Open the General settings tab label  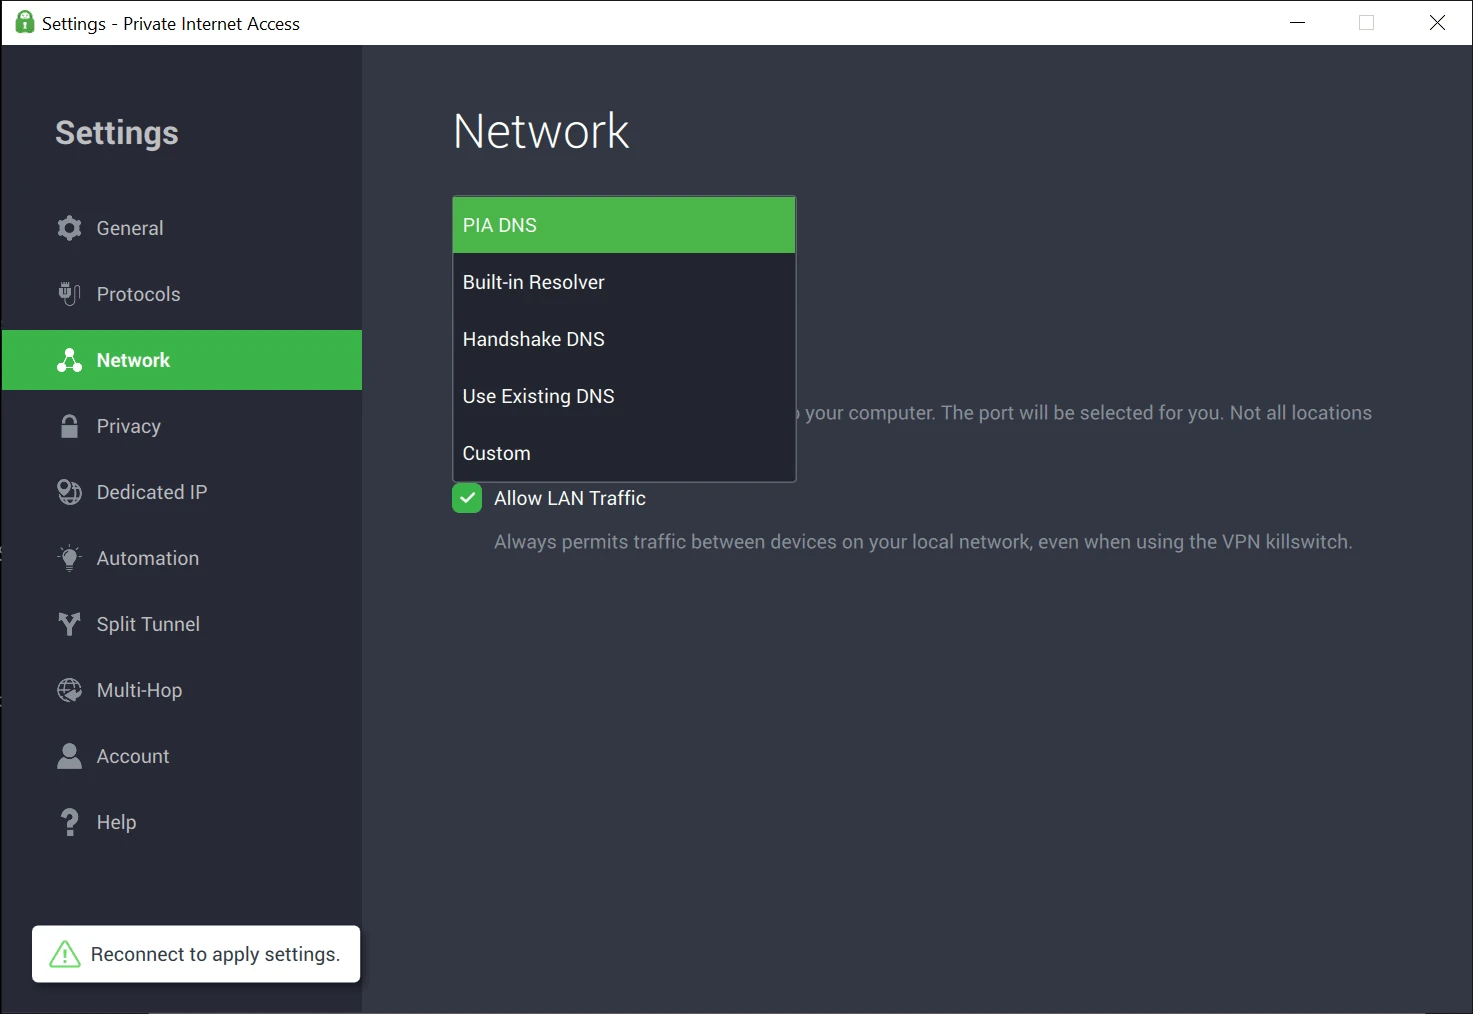point(130,228)
